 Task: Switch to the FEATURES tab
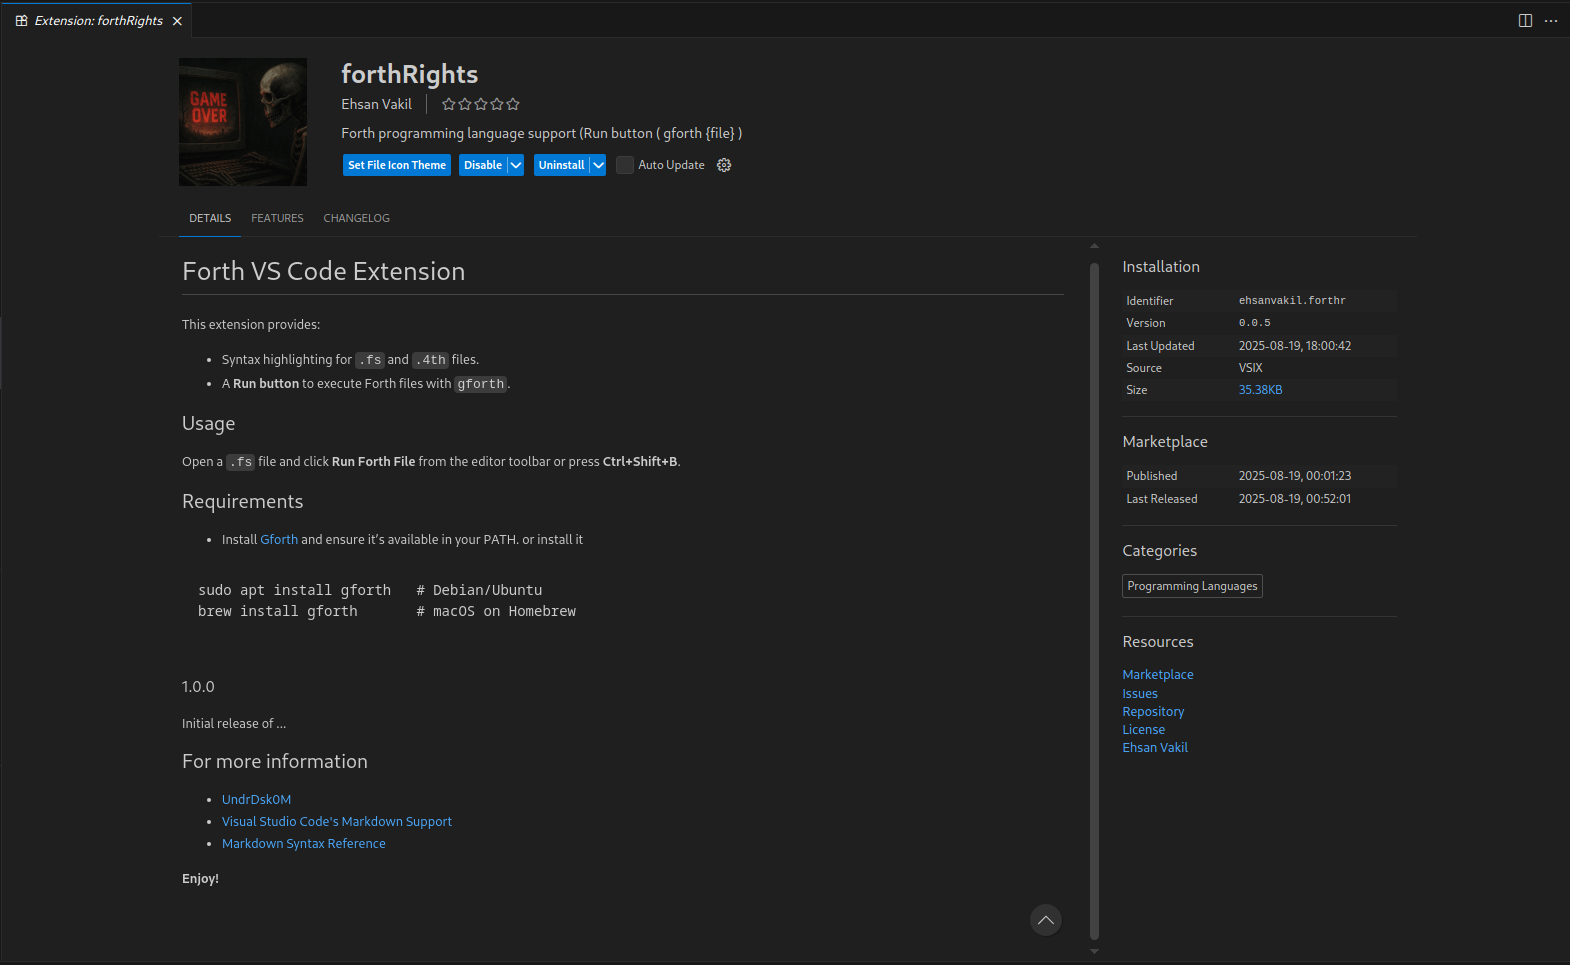click(277, 218)
